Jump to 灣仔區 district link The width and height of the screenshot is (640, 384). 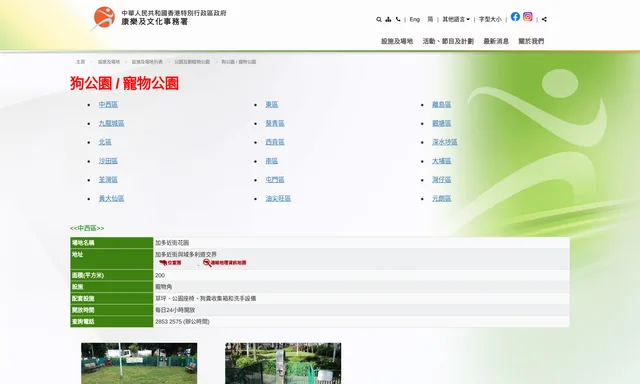click(442, 180)
